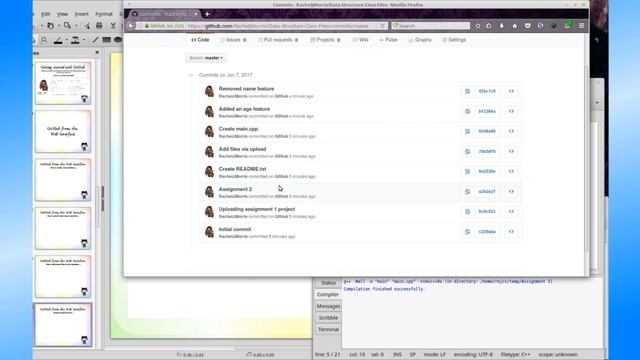640x360 pixels.
Task: Open line color dropdown arrow in Impress
Action: [67, 40]
